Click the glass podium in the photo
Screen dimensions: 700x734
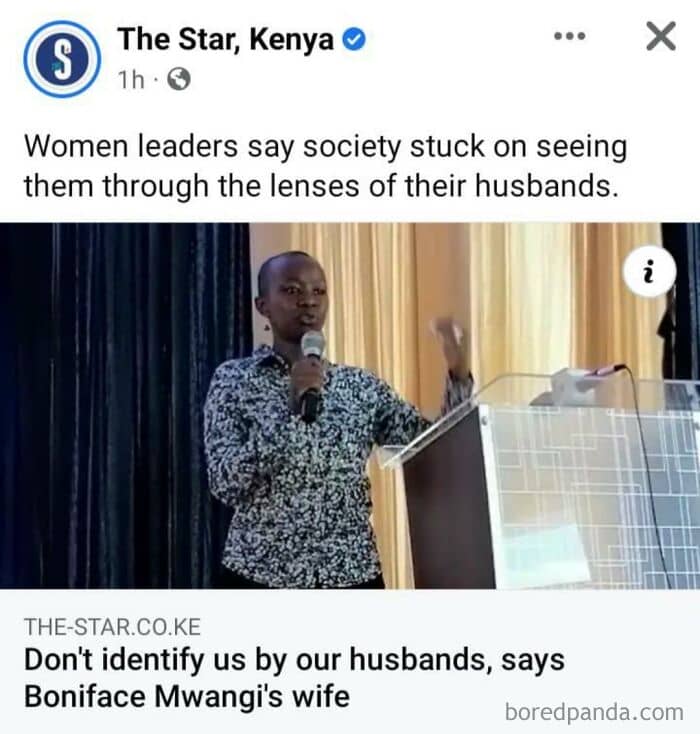tap(538, 482)
